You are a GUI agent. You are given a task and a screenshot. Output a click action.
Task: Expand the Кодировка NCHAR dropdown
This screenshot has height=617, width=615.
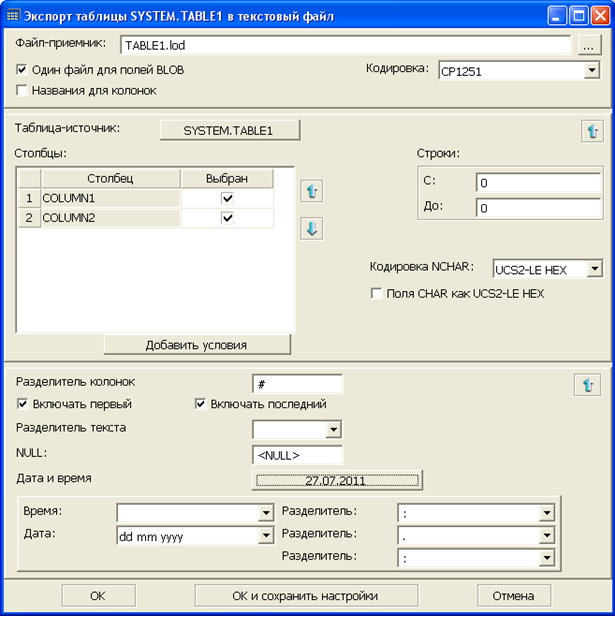tap(594, 268)
